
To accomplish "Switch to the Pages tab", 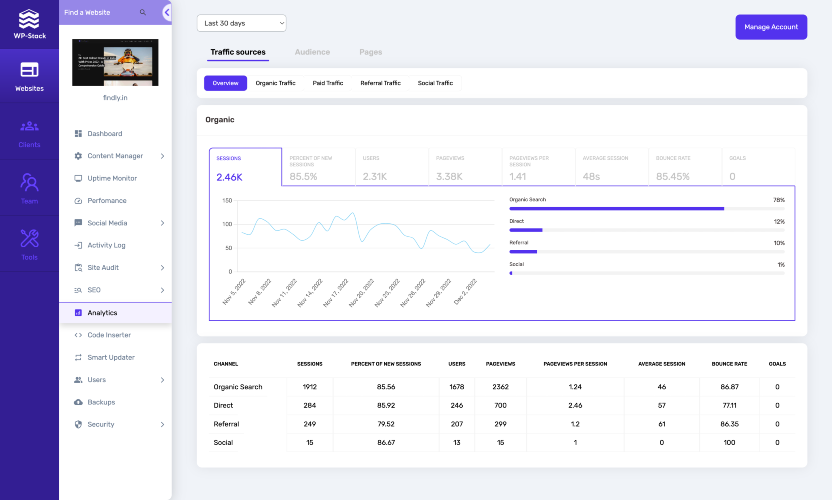I will tap(370, 52).
